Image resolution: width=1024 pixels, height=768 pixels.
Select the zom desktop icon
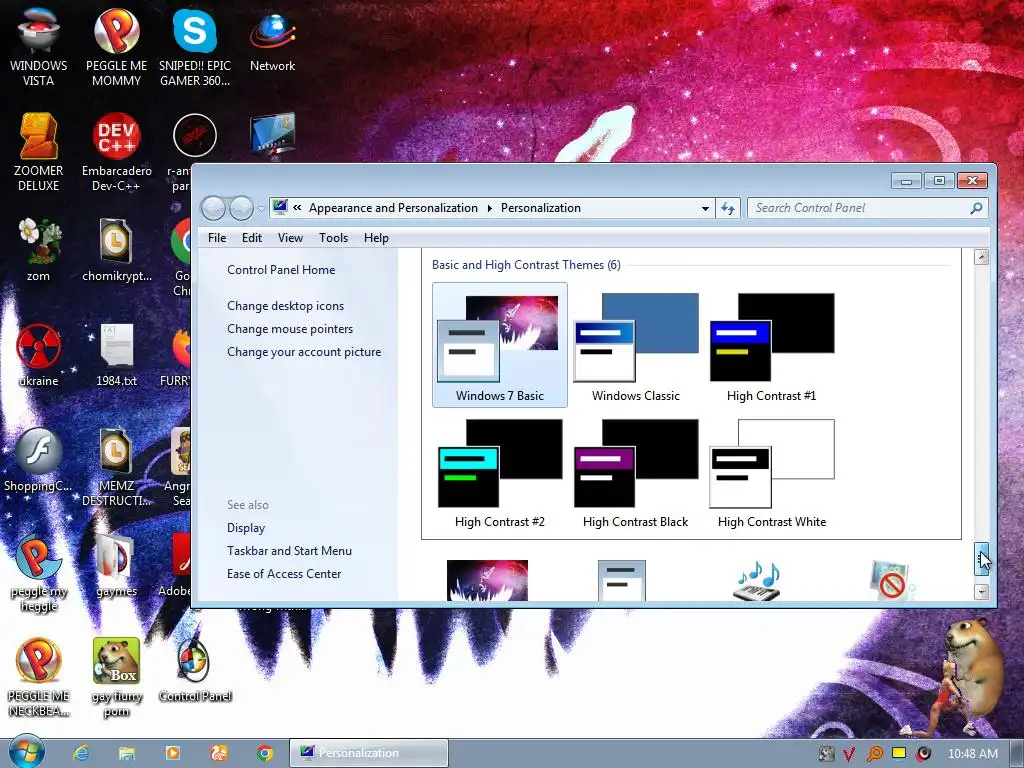[39, 250]
